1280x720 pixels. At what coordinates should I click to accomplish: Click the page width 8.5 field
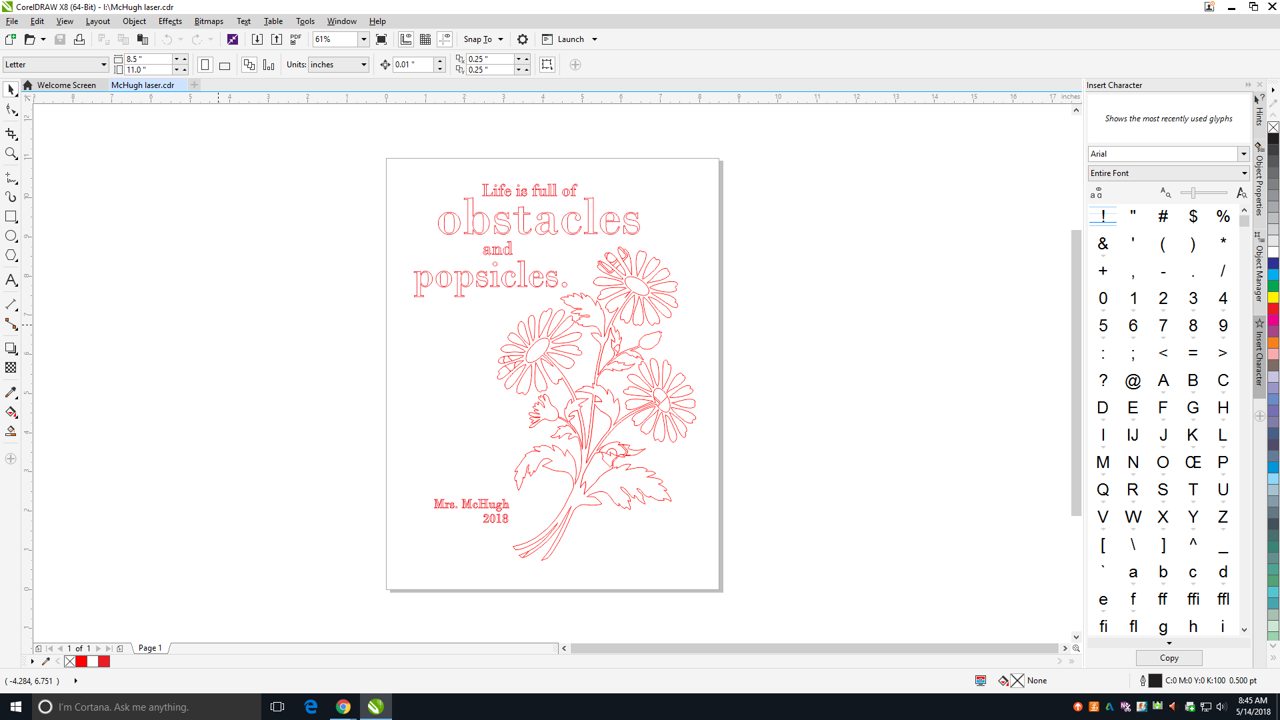point(148,60)
